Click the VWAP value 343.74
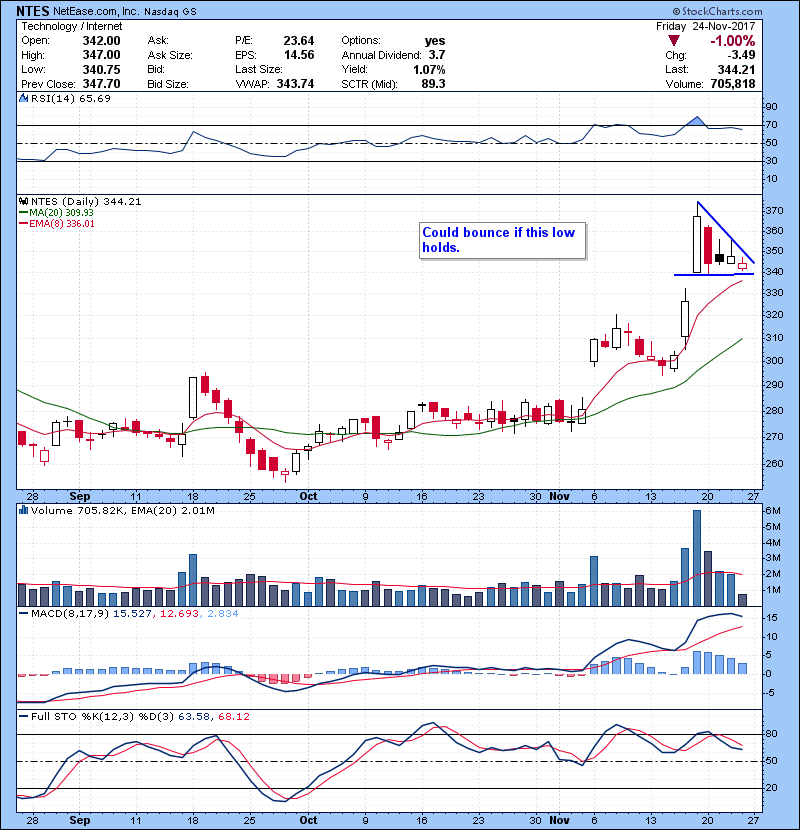The image size is (800, 830). (x=295, y=84)
